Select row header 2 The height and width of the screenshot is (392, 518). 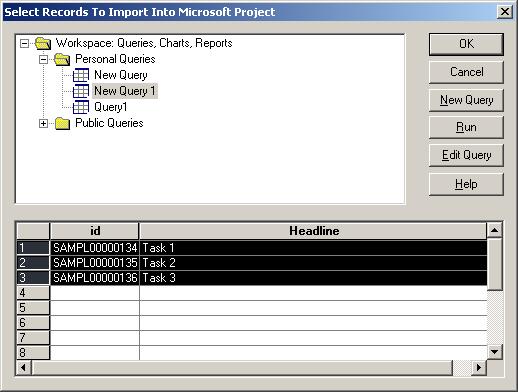(33, 263)
